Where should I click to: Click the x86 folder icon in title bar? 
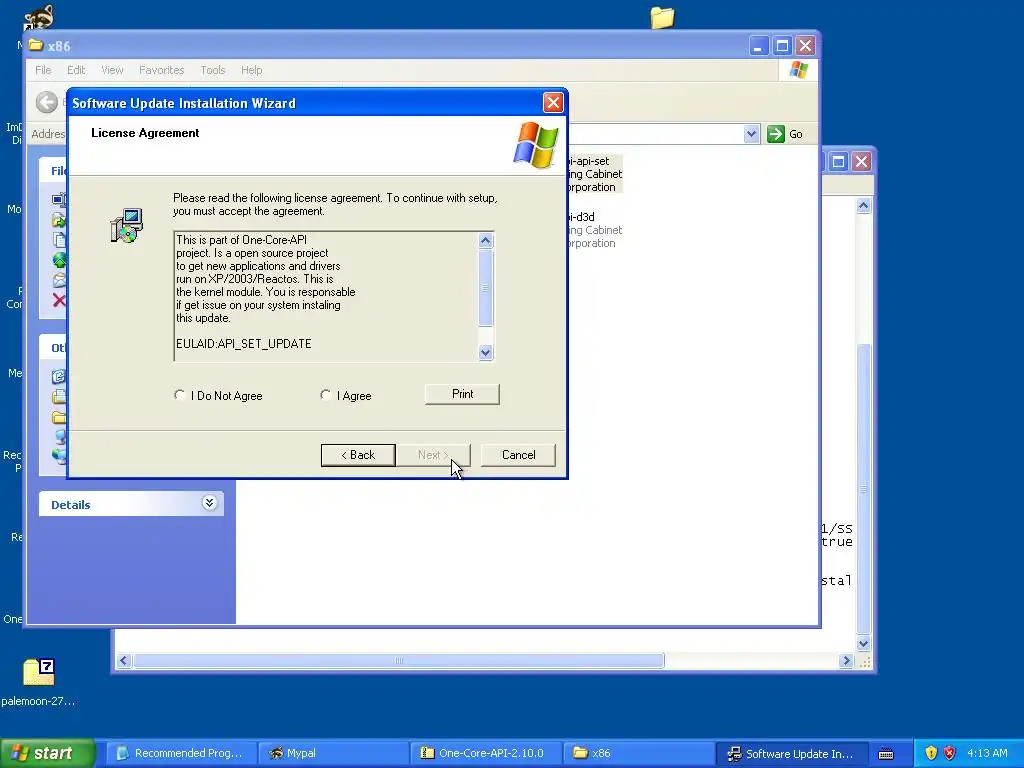point(36,45)
